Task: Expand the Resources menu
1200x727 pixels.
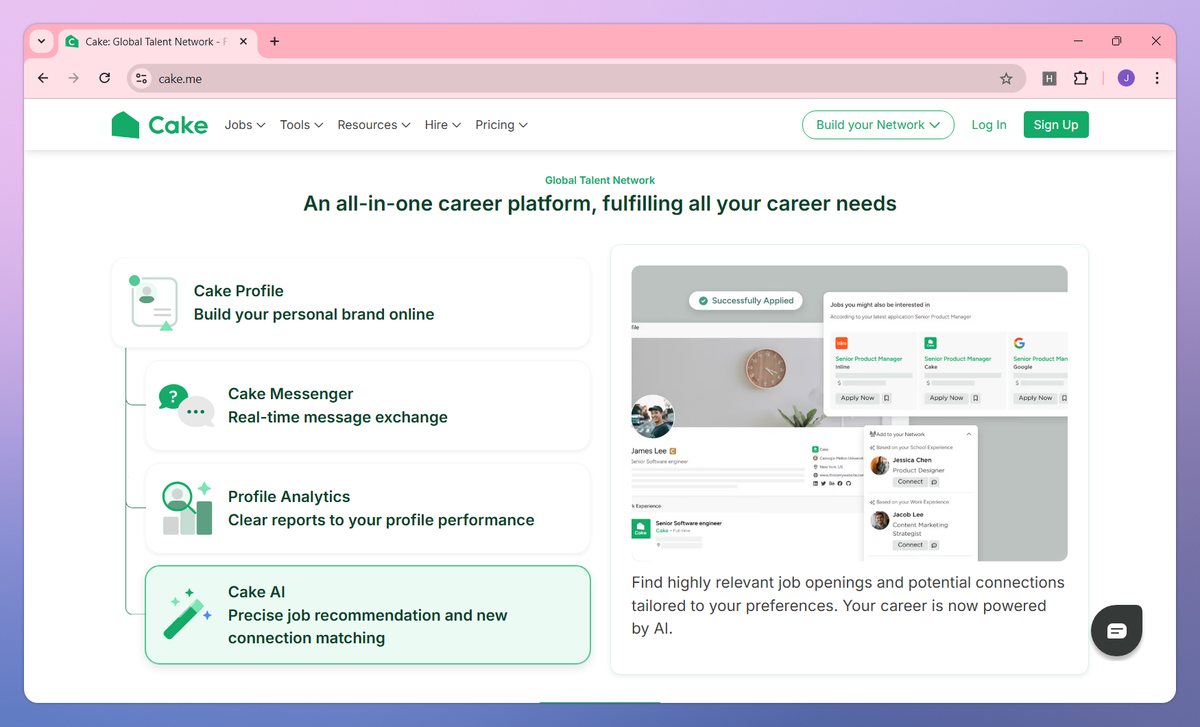Action: click(374, 125)
